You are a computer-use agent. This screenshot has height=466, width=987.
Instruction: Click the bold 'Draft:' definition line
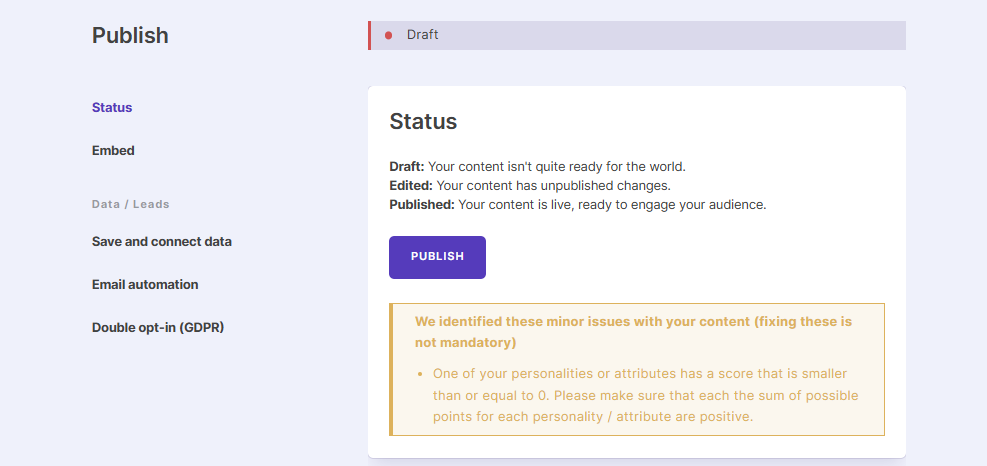click(537, 166)
